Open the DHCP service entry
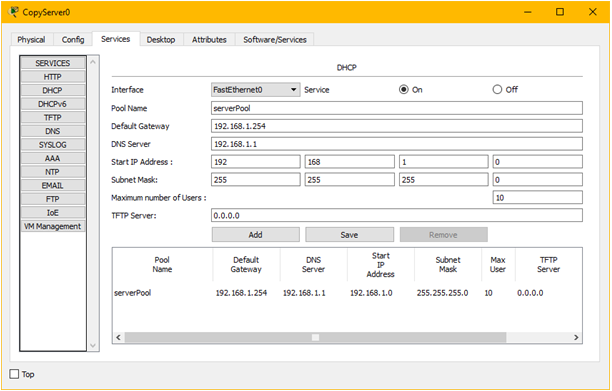Viewport: 612px width, 391px height. click(x=53, y=91)
